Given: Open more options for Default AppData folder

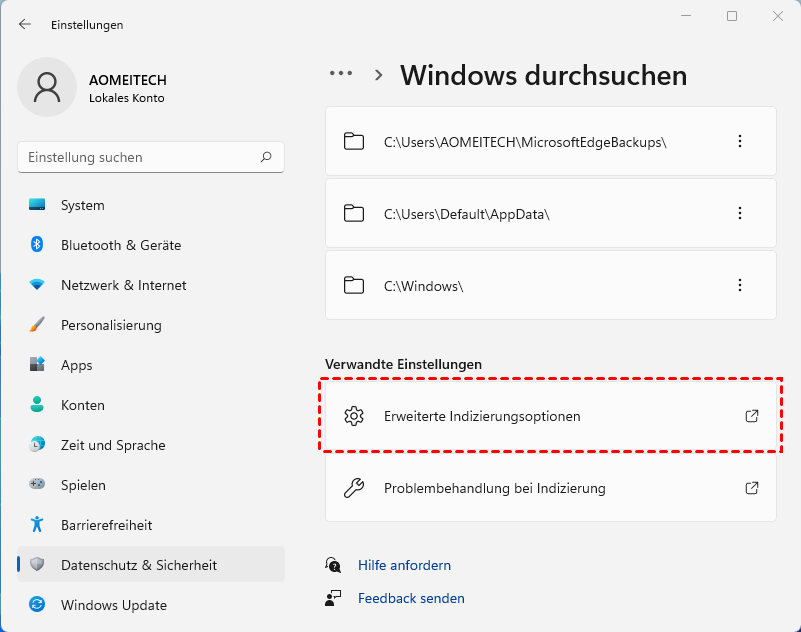Looking at the screenshot, I should tap(740, 213).
